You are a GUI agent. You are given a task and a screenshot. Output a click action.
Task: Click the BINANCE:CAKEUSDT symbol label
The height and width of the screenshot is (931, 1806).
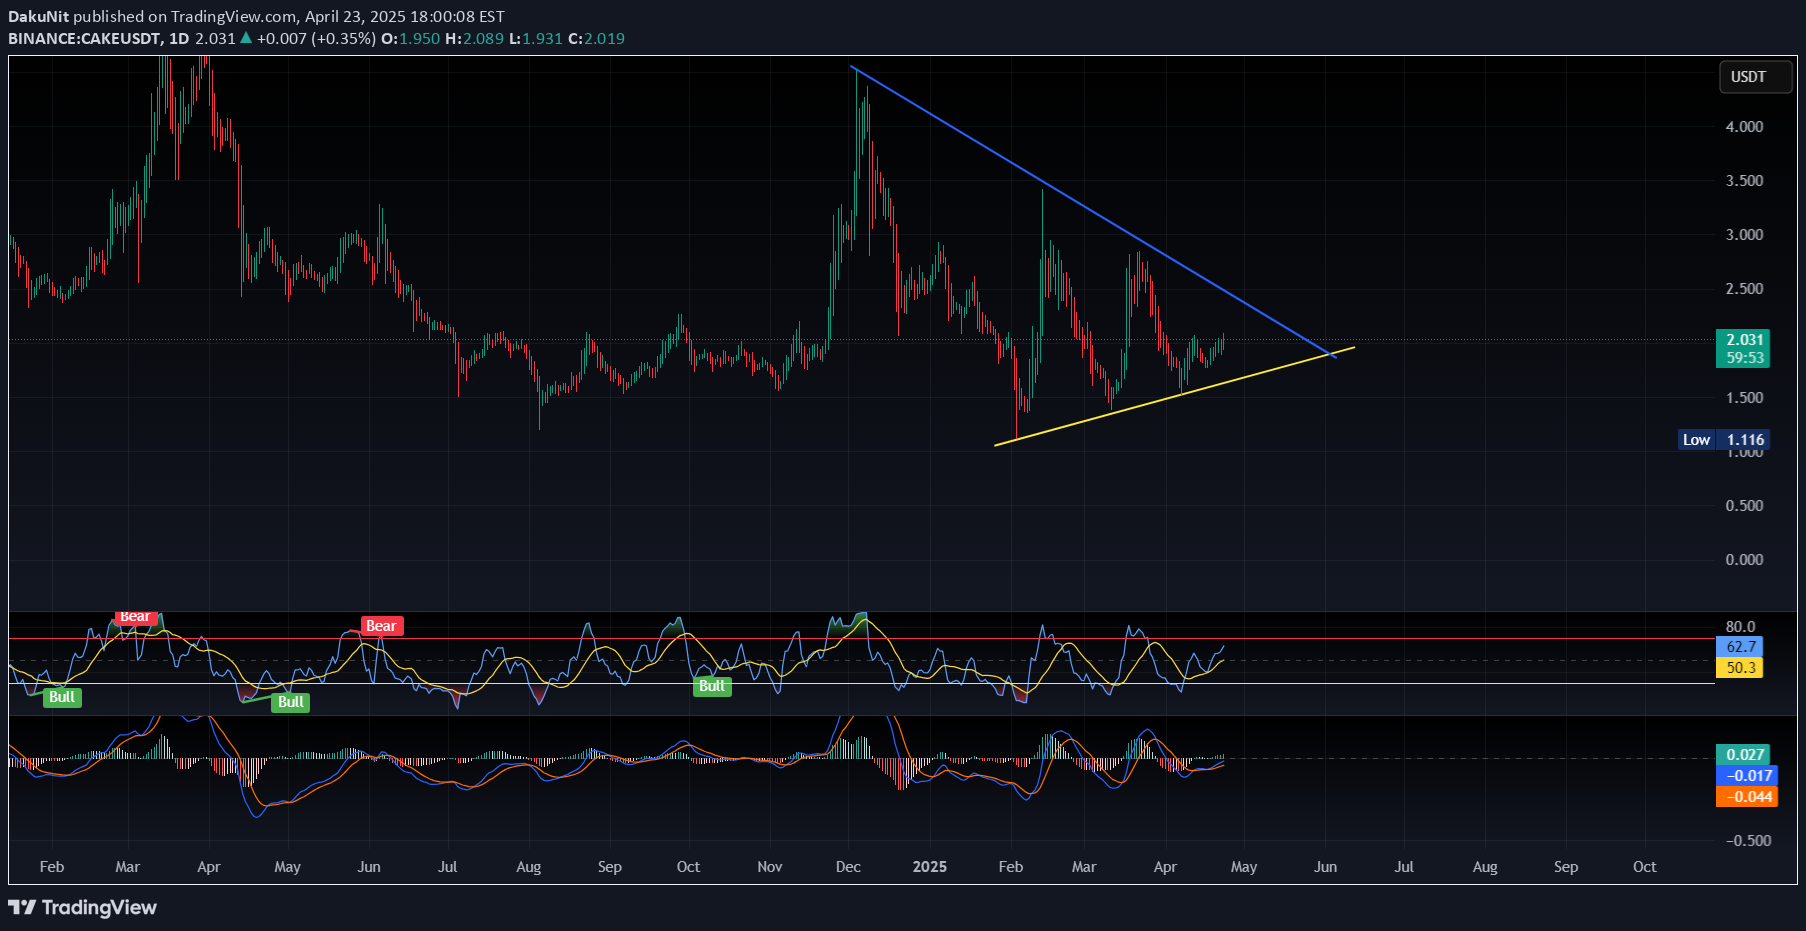point(85,38)
